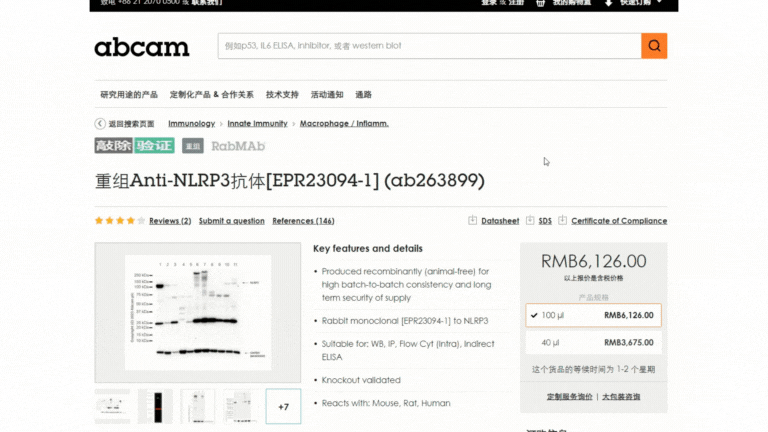Select the third blot thumbnail image
768x432 pixels.
point(198,406)
